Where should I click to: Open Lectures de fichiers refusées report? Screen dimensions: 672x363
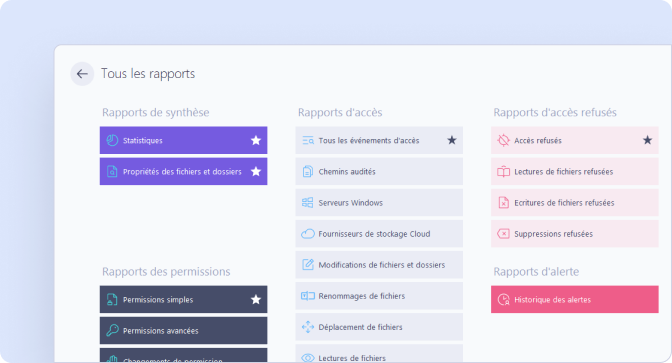[575, 171]
